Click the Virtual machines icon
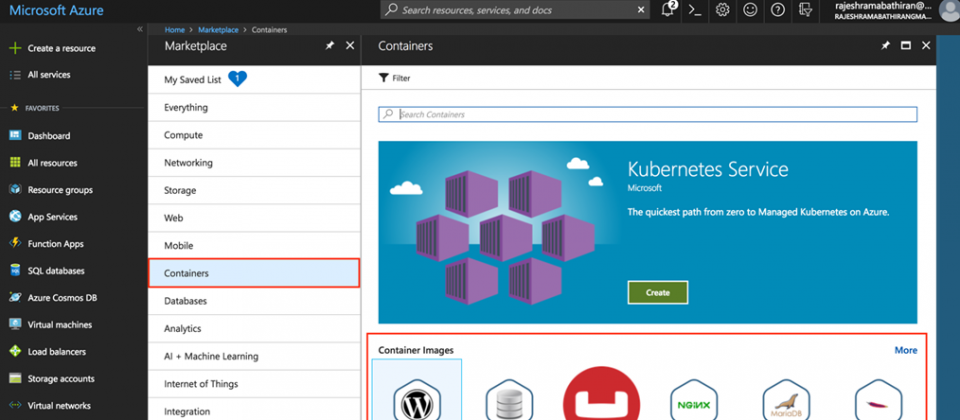The image size is (960, 420). point(15,324)
